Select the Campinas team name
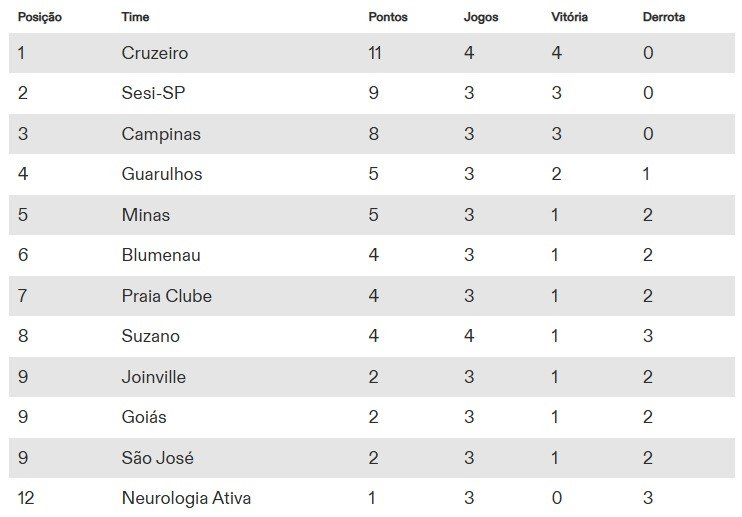 pos(161,134)
